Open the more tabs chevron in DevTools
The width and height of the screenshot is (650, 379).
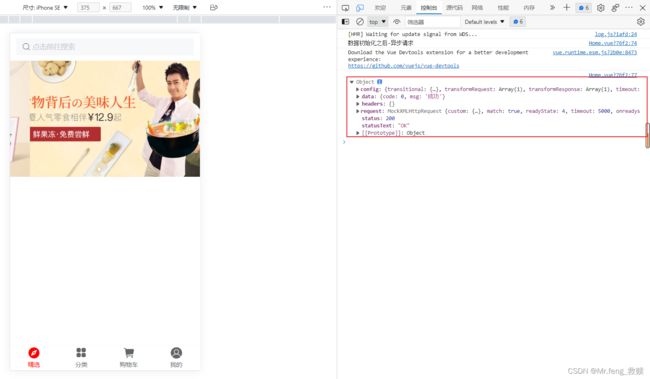[552, 7]
